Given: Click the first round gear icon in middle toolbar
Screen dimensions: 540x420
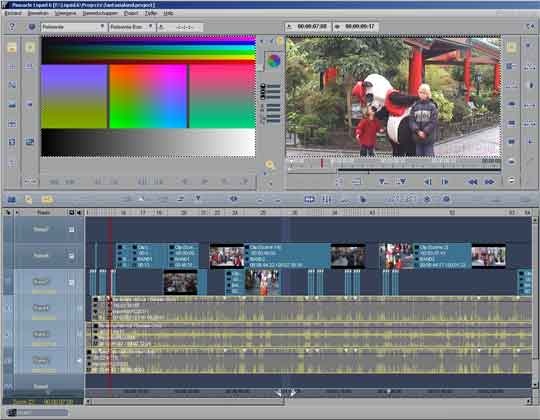Looking at the screenshot, I should coord(427,199).
